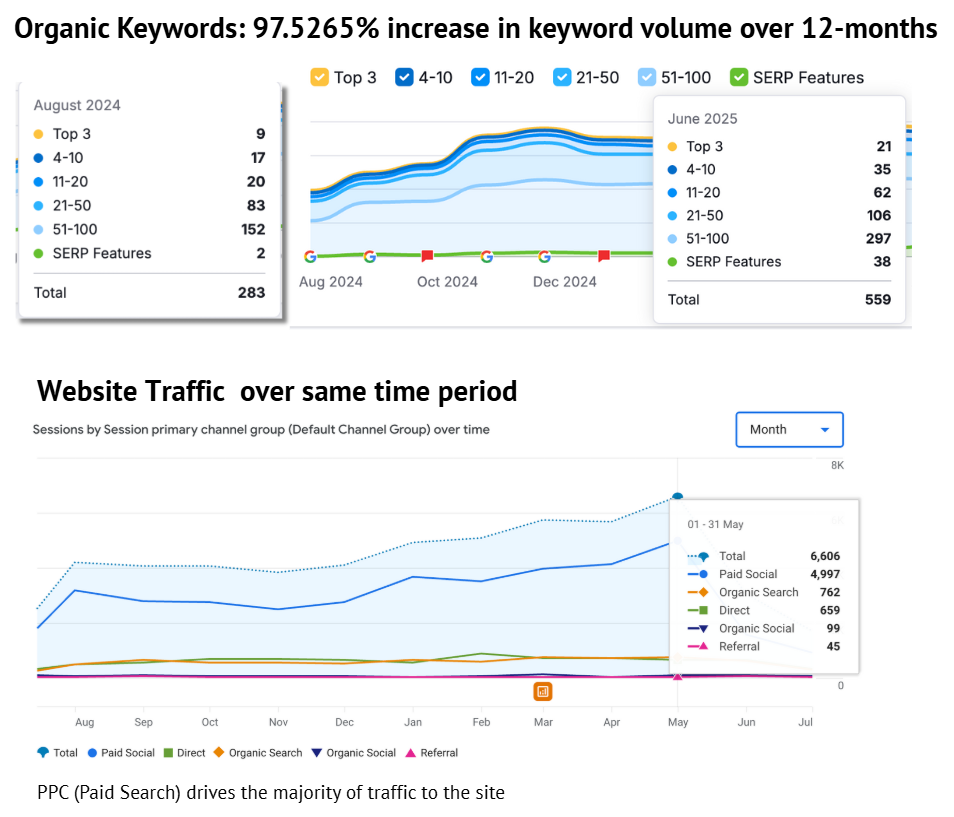This screenshot has height=817, width=954.
Task: Click Direct 659 value in tooltip
Action: click(830, 610)
